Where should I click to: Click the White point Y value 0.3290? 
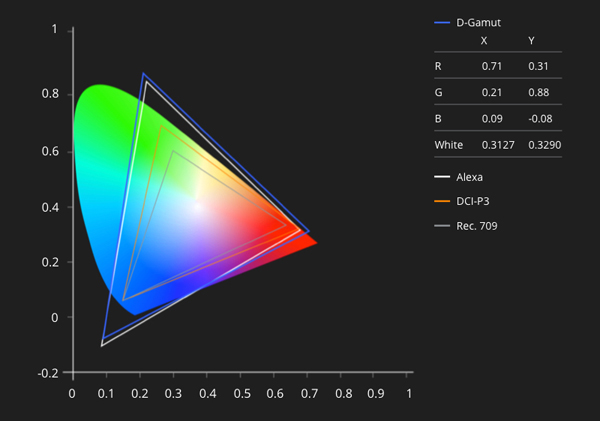click(543, 145)
